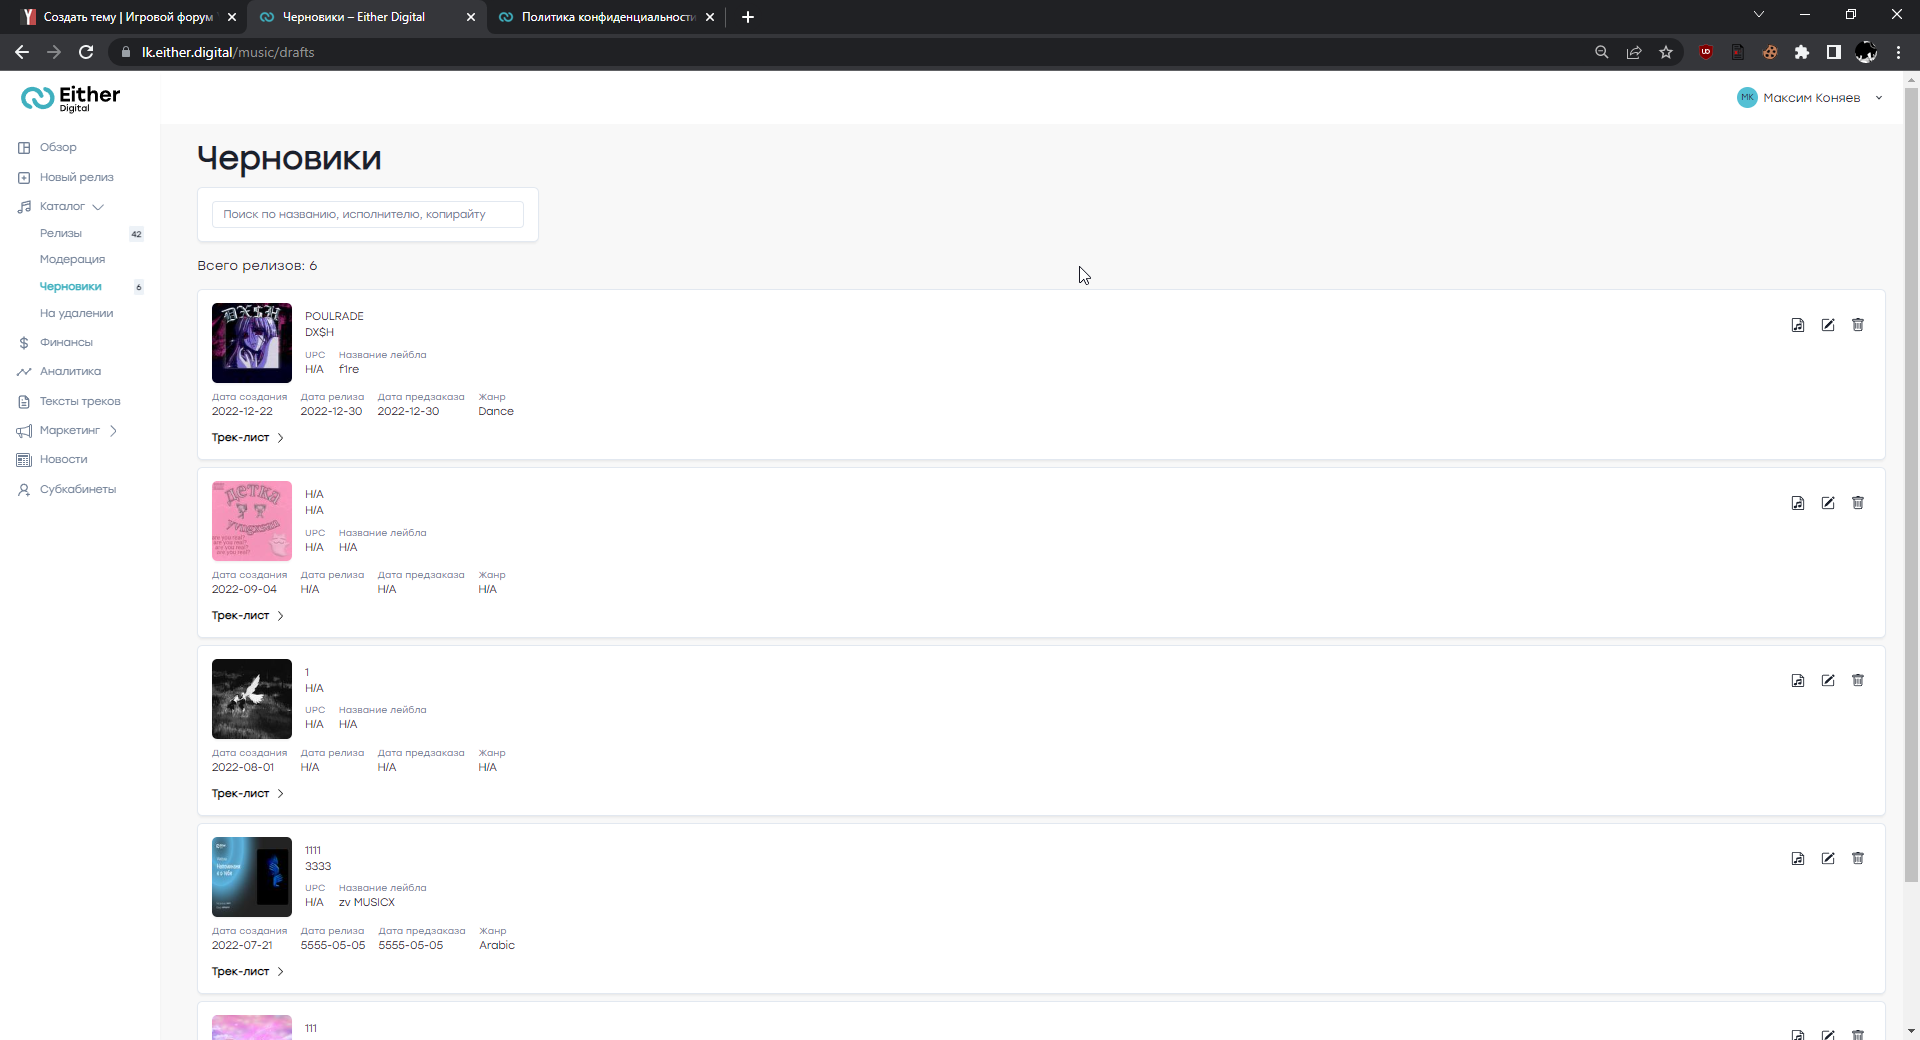Screen dimensions: 1920x1040
Task: Click the POULRADE cover thumbnail
Action: (x=252, y=343)
